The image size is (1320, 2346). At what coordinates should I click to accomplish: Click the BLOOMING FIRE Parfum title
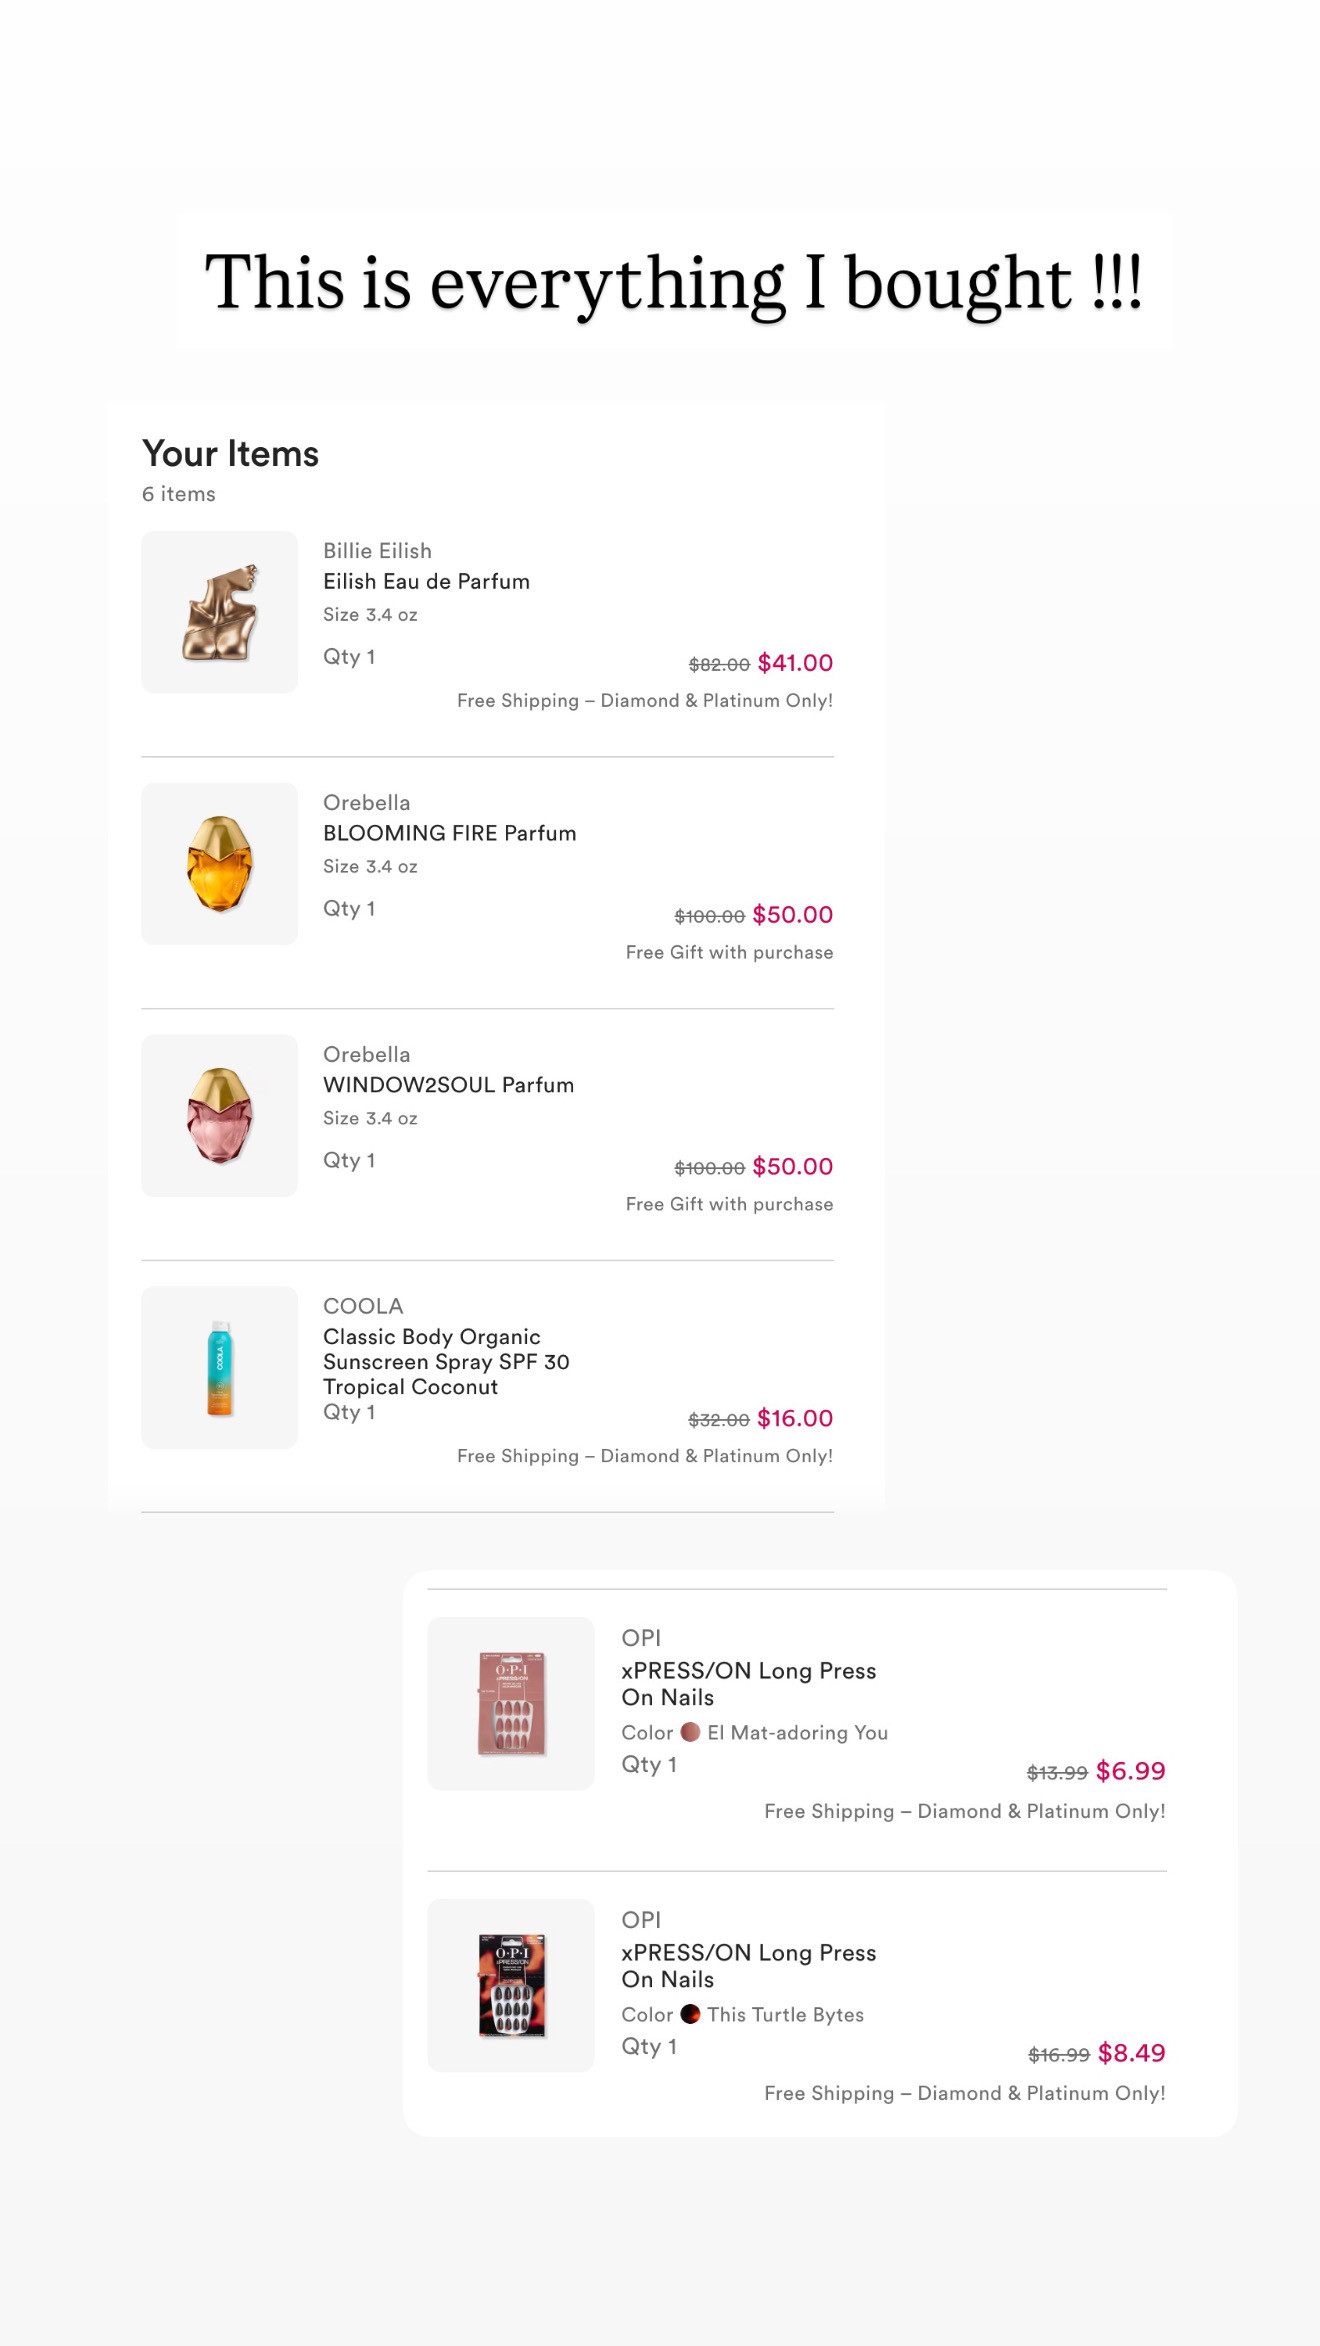(x=449, y=834)
